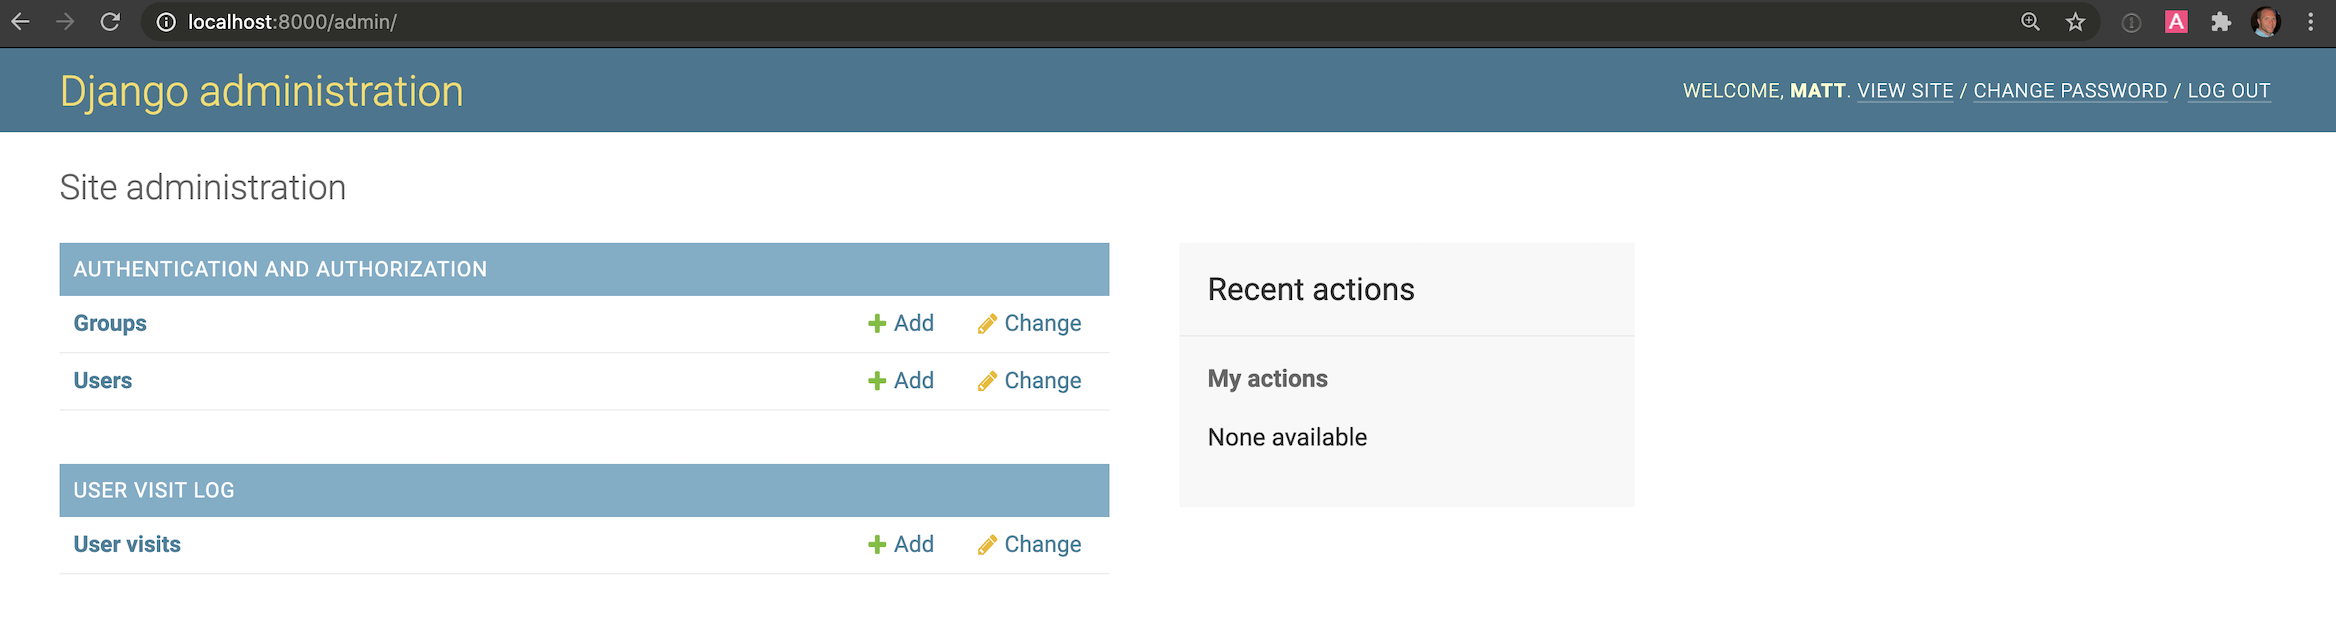Click the browser forward arrow
Screen dimensions: 2336x636
65,22
